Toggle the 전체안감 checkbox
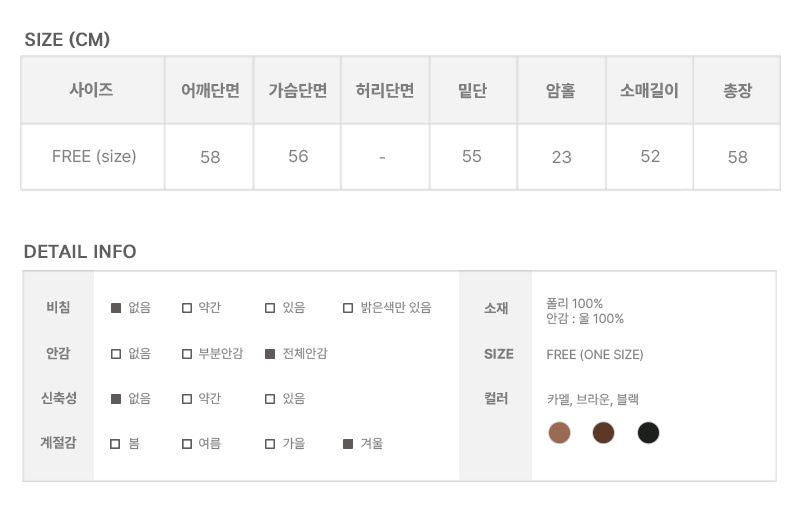This screenshot has width=800, height=530. point(270,353)
